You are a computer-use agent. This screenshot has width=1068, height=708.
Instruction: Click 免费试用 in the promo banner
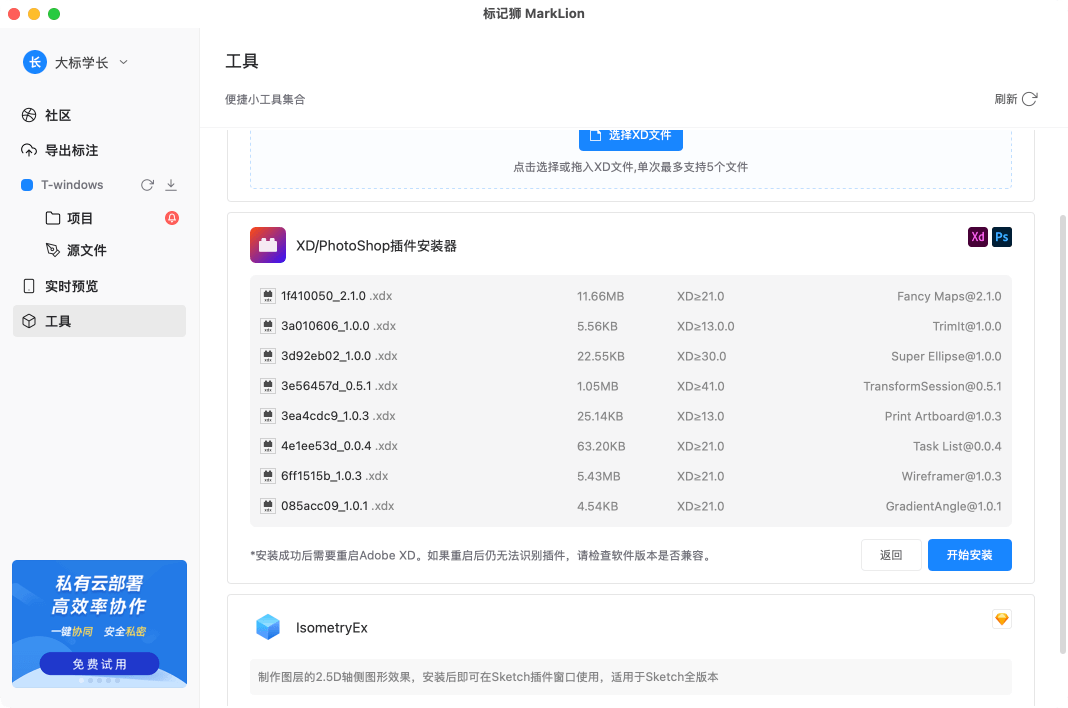(99, 664)
